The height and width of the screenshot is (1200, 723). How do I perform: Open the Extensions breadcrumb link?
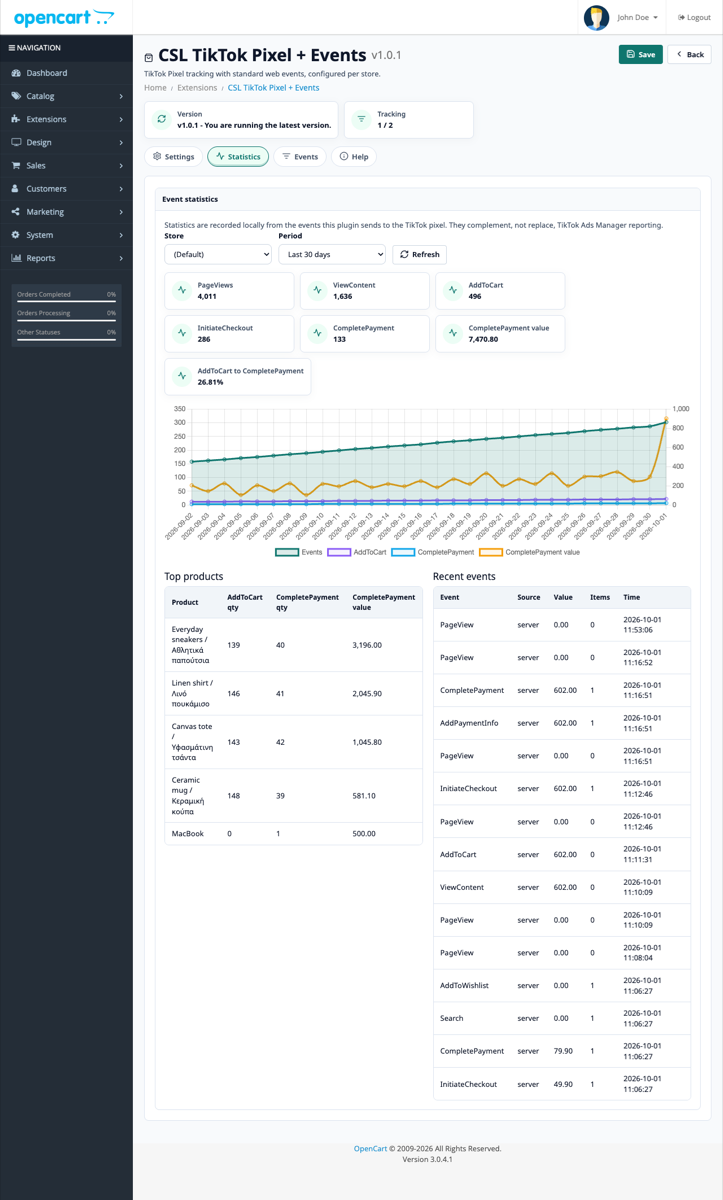coord(197,88)
